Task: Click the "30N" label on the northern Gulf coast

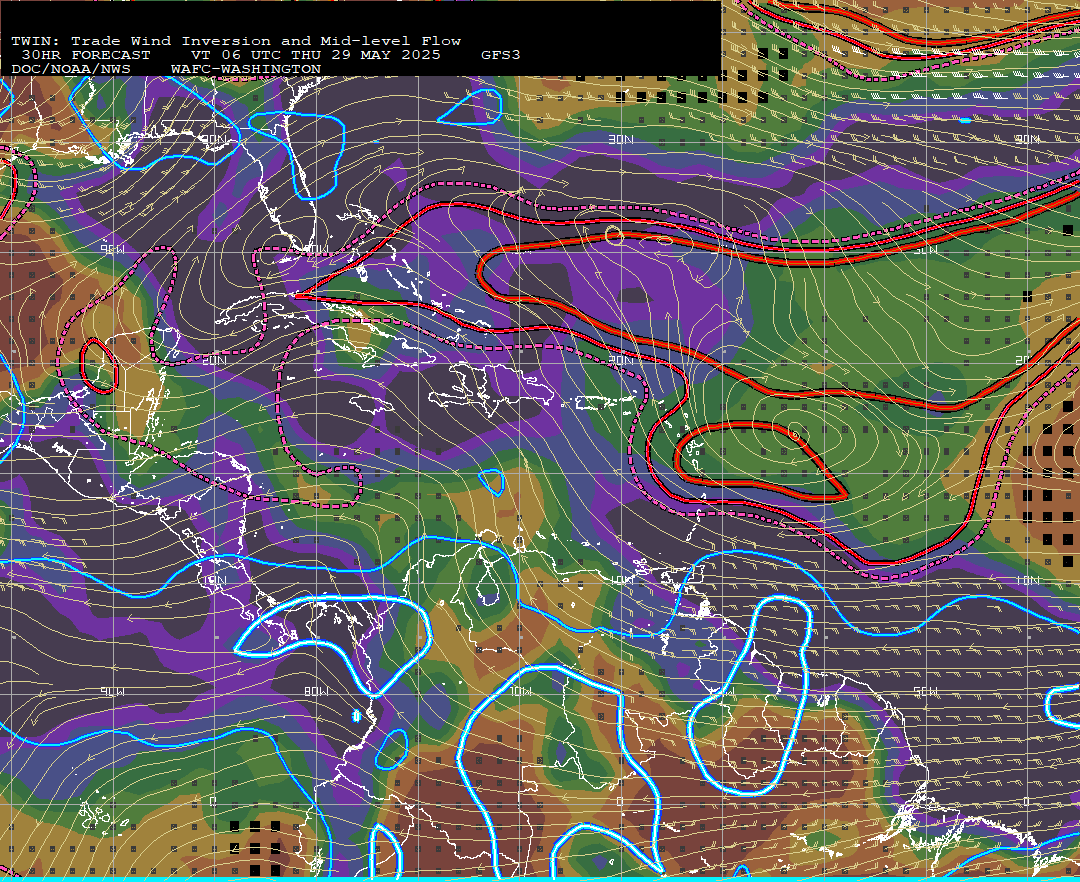Action: pos(214,139)
